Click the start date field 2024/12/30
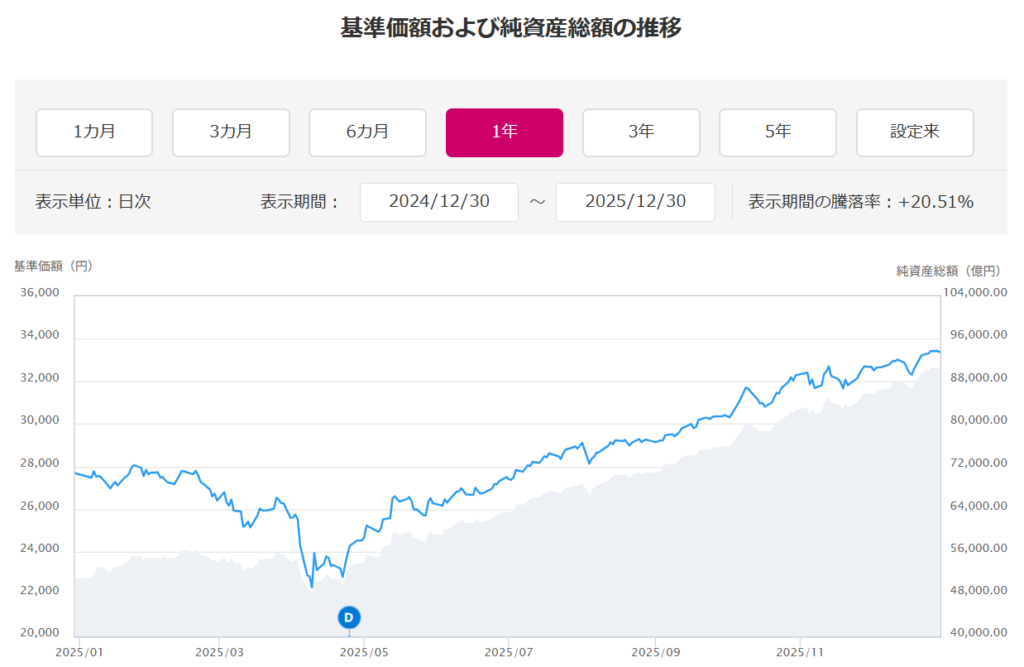This screenshot has height=667, width=1024. pos(439,202)
